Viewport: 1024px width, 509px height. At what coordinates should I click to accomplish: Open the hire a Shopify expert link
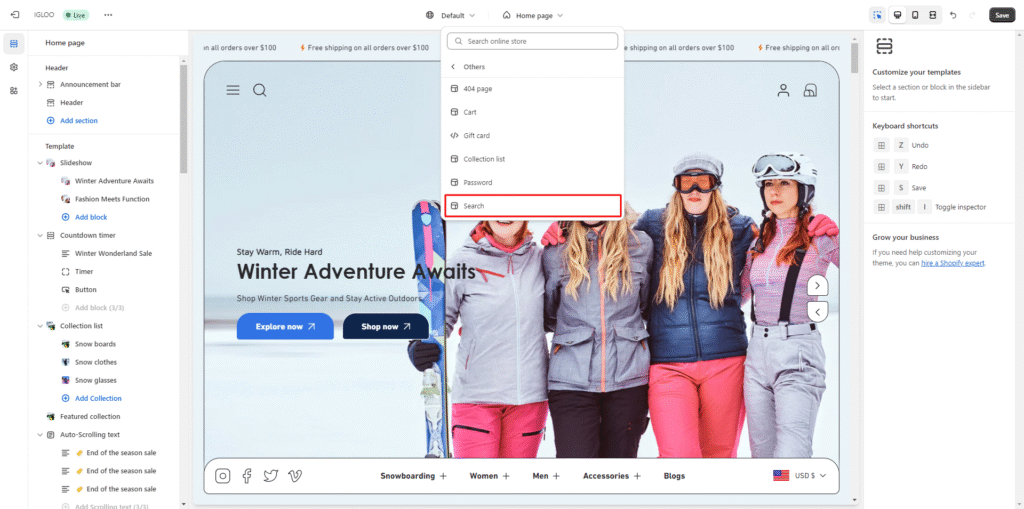pos(953,263)
